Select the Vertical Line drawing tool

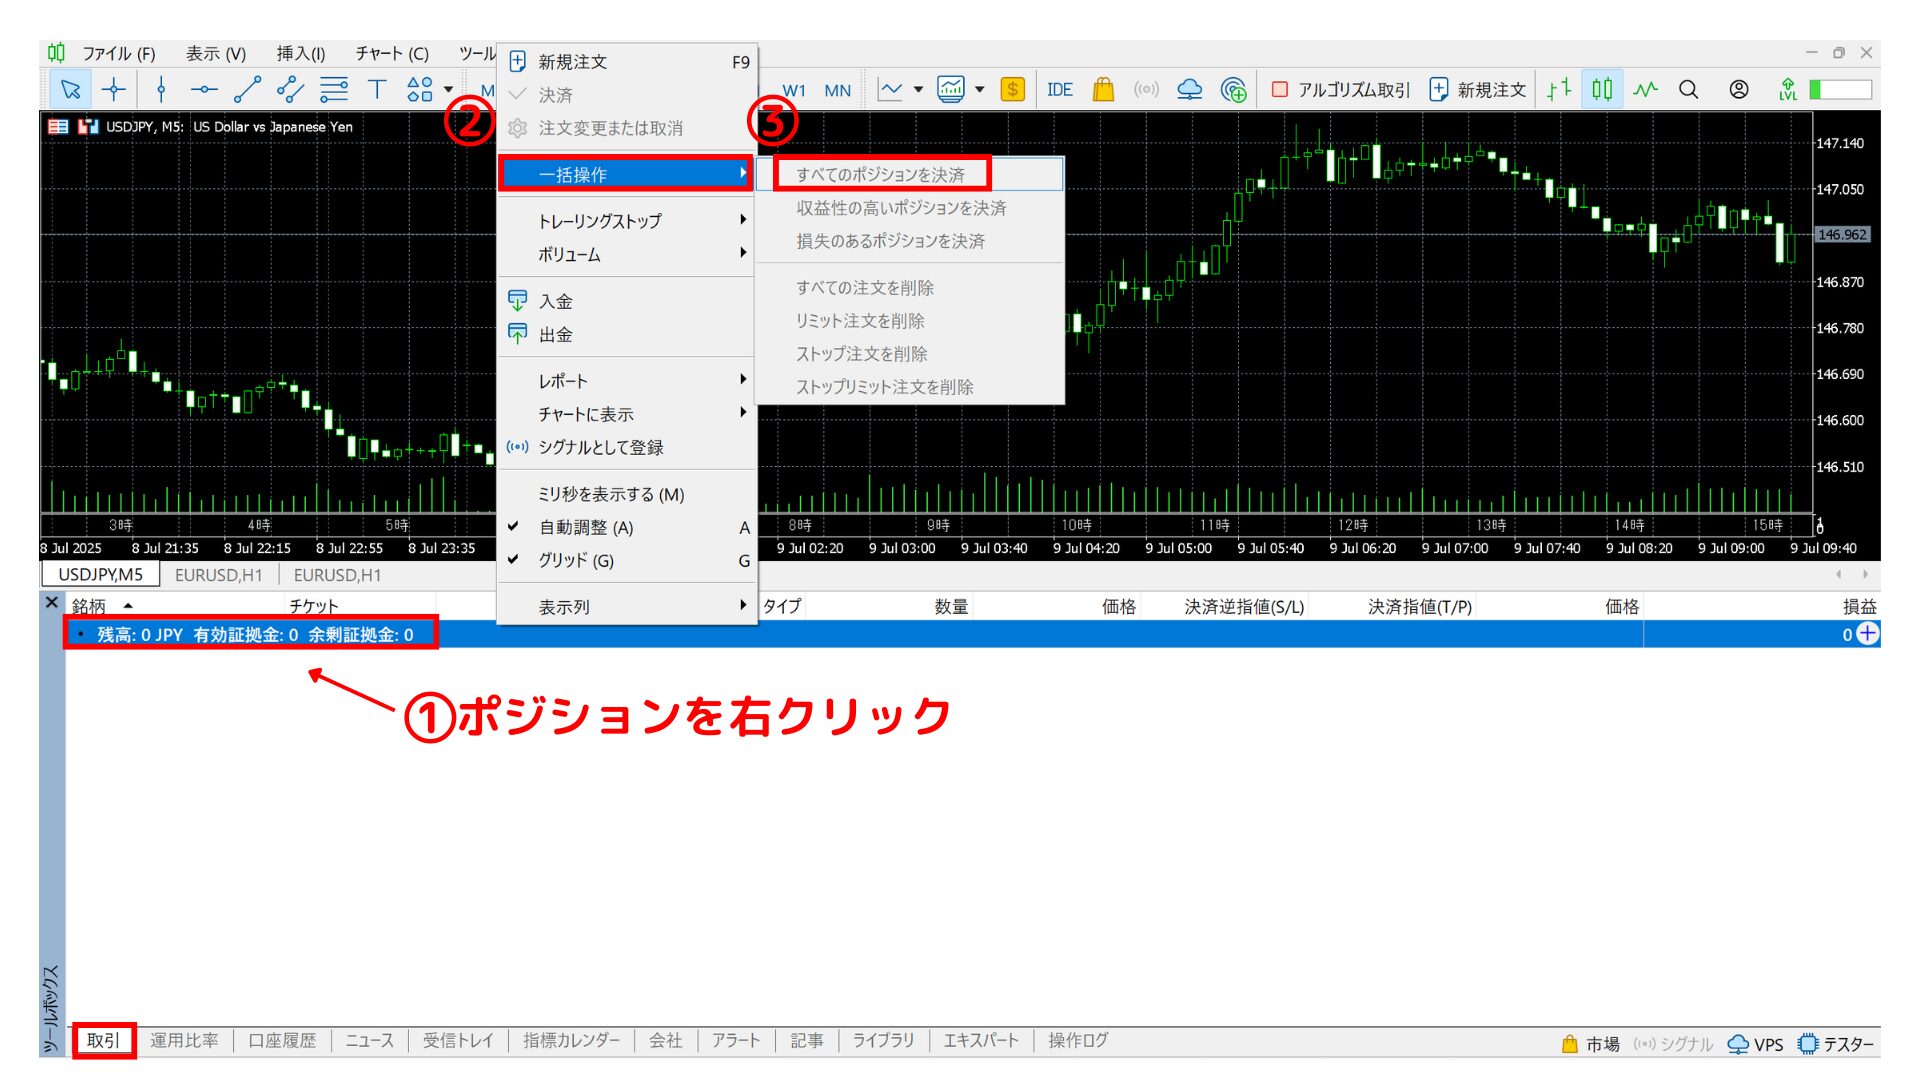point(160,89)
